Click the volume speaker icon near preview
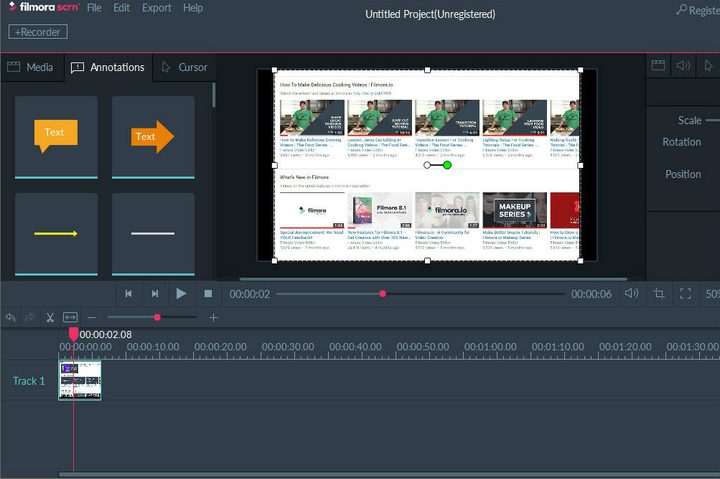Screen dimensions: 720x479 (632, 293)
